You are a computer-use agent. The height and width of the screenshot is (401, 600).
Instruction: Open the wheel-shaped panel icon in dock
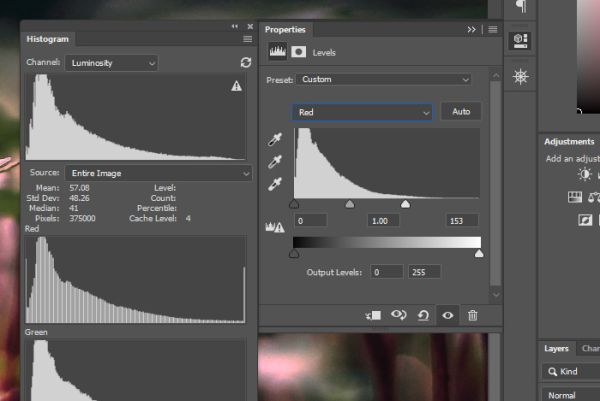pos(520,77)
